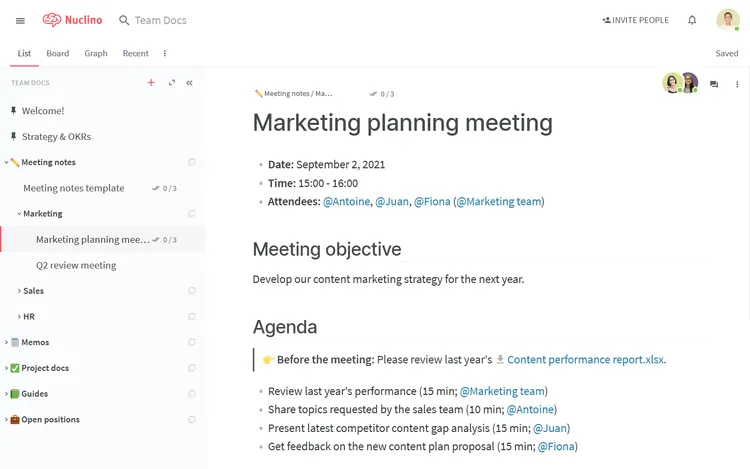Expand the Memos collection

pyautogui.click(x=6, y=342)
